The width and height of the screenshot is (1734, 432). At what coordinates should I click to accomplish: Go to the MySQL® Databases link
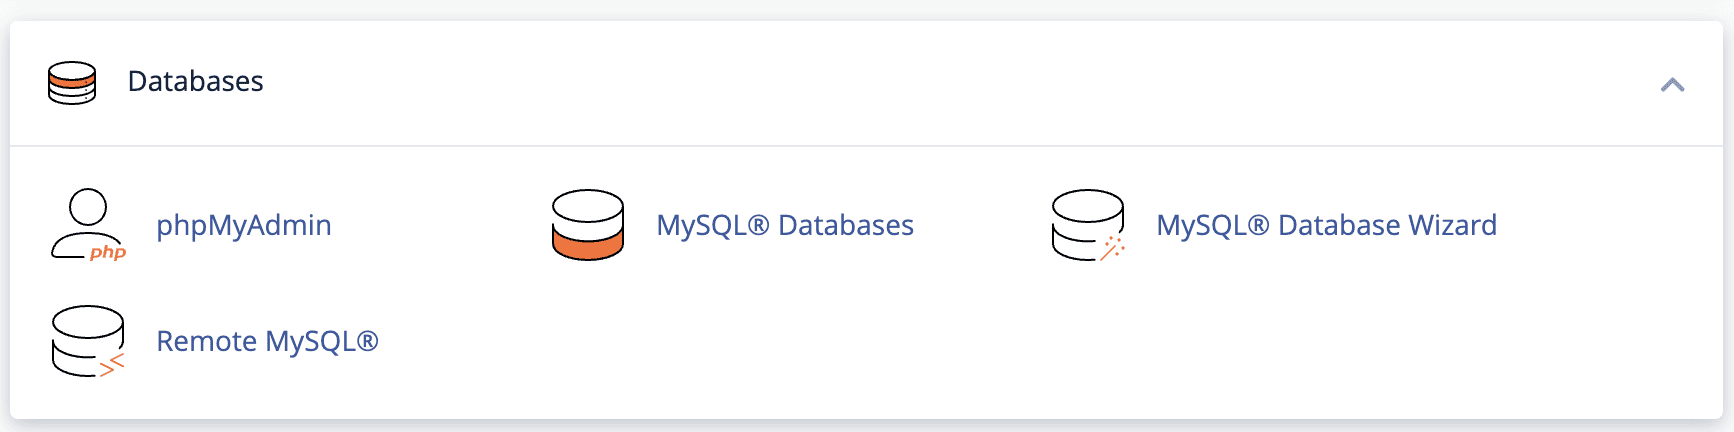785,225
